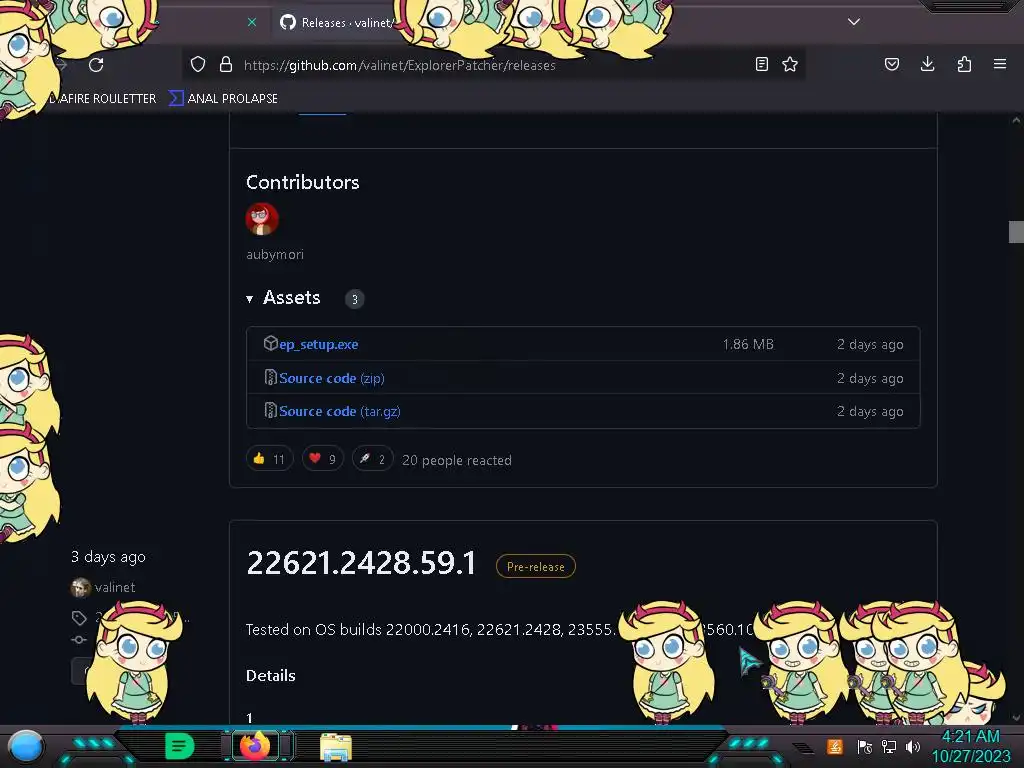Download Source code (tar.gz)
This screenshot has width=1024, height=768.
click(340, 411)
